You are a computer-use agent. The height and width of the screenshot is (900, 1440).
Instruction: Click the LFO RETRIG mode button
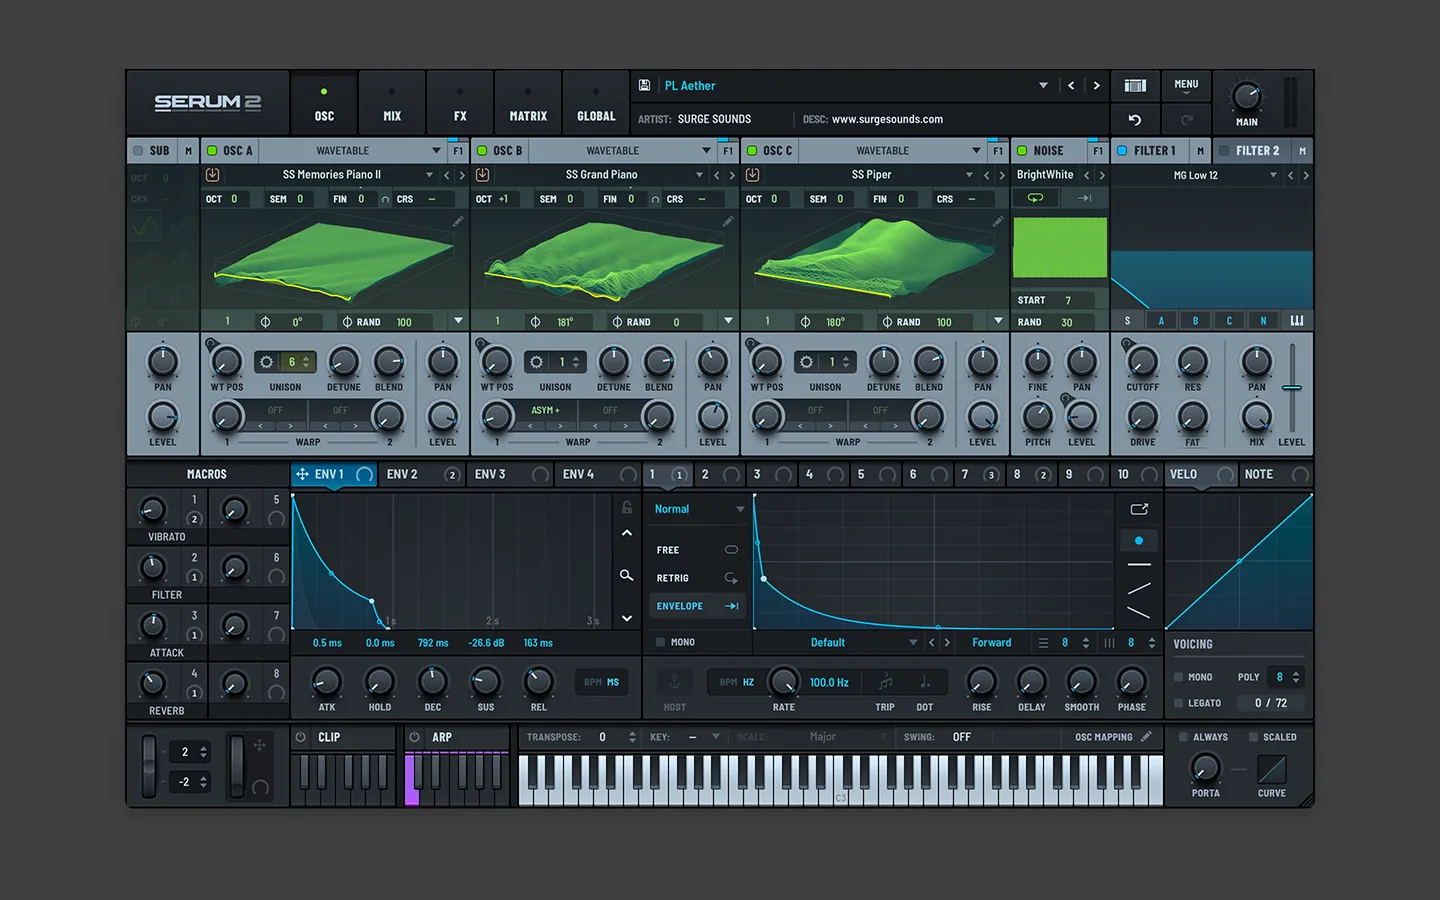(696, 578)
